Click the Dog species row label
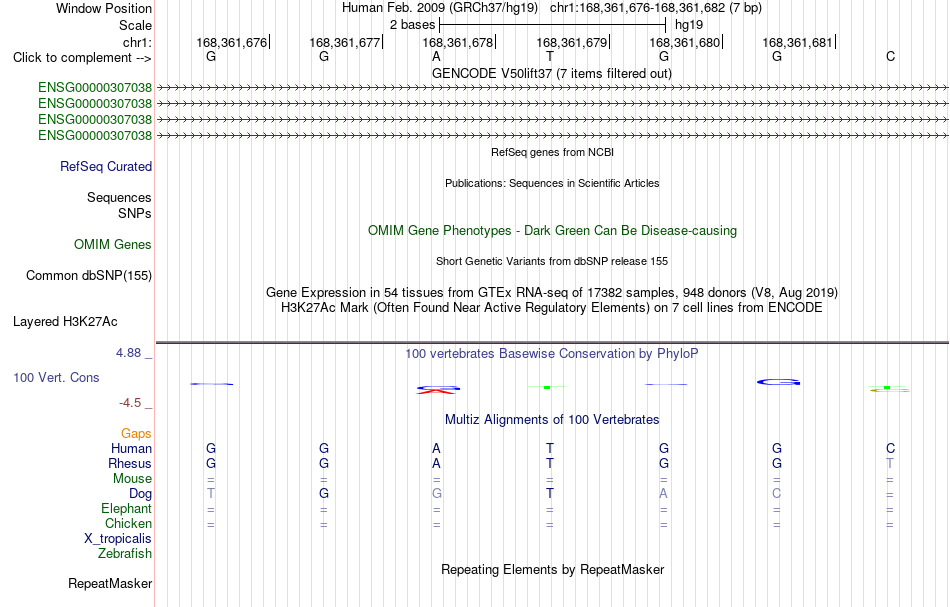Image resolution: width=950 pixels, height=607 pixels. (x=141, y=494)
